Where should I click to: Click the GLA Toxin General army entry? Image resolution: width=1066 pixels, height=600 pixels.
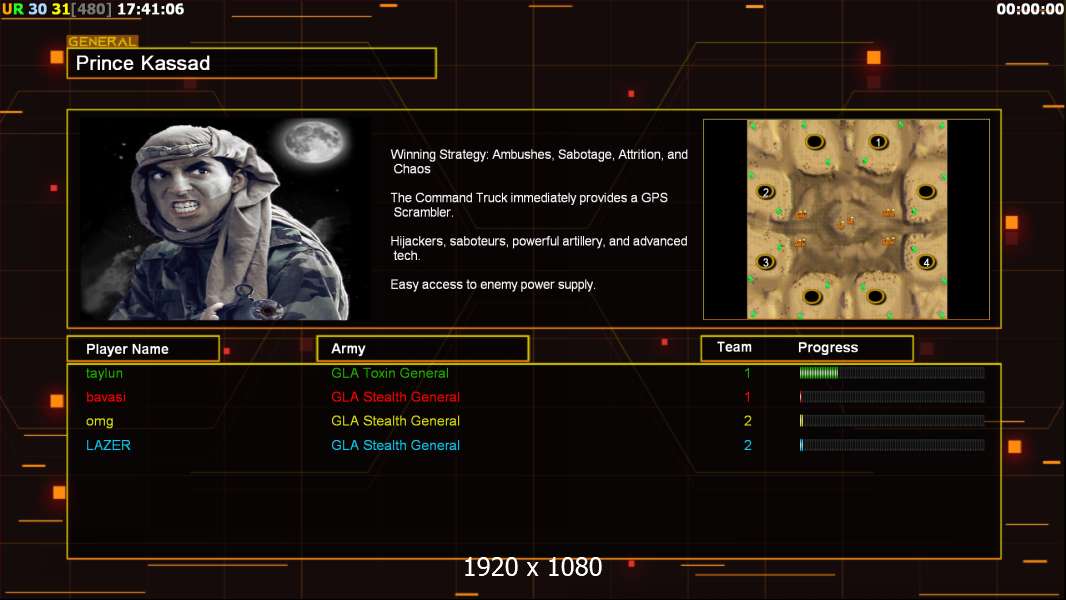click(x=390, y=373)
